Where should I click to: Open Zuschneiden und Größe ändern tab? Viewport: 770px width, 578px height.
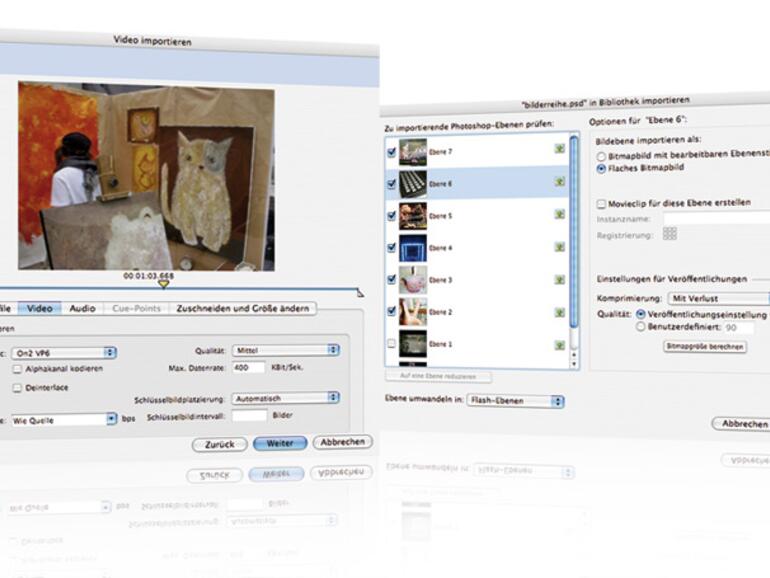pos(243,308)
